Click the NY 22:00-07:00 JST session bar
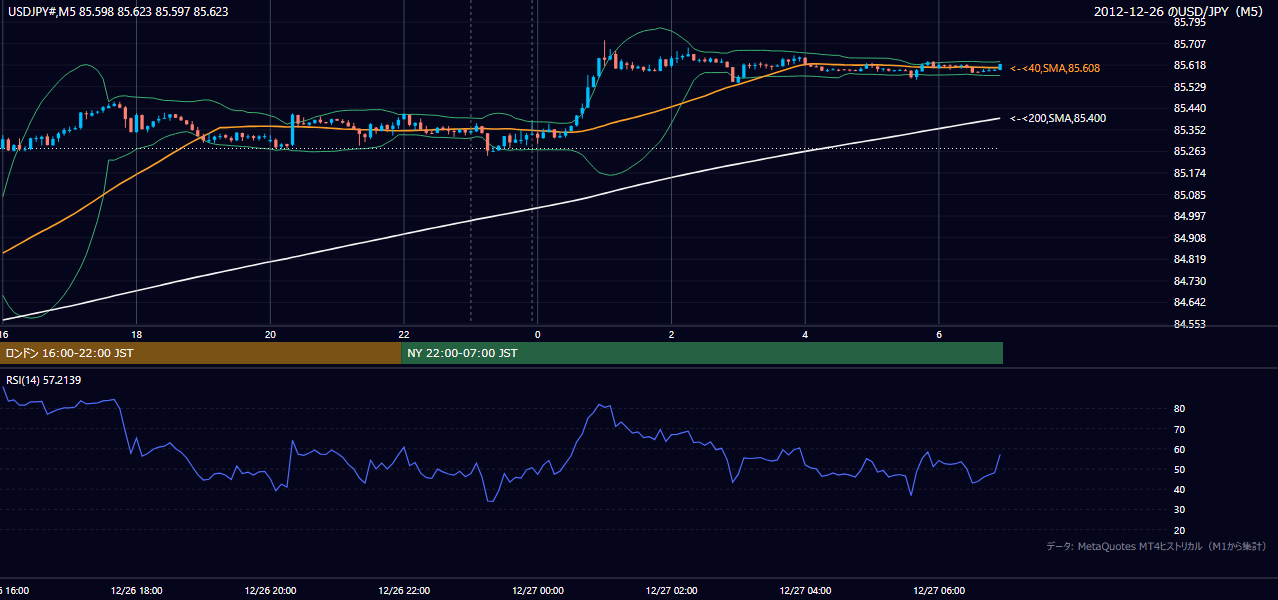 point(702,353)
